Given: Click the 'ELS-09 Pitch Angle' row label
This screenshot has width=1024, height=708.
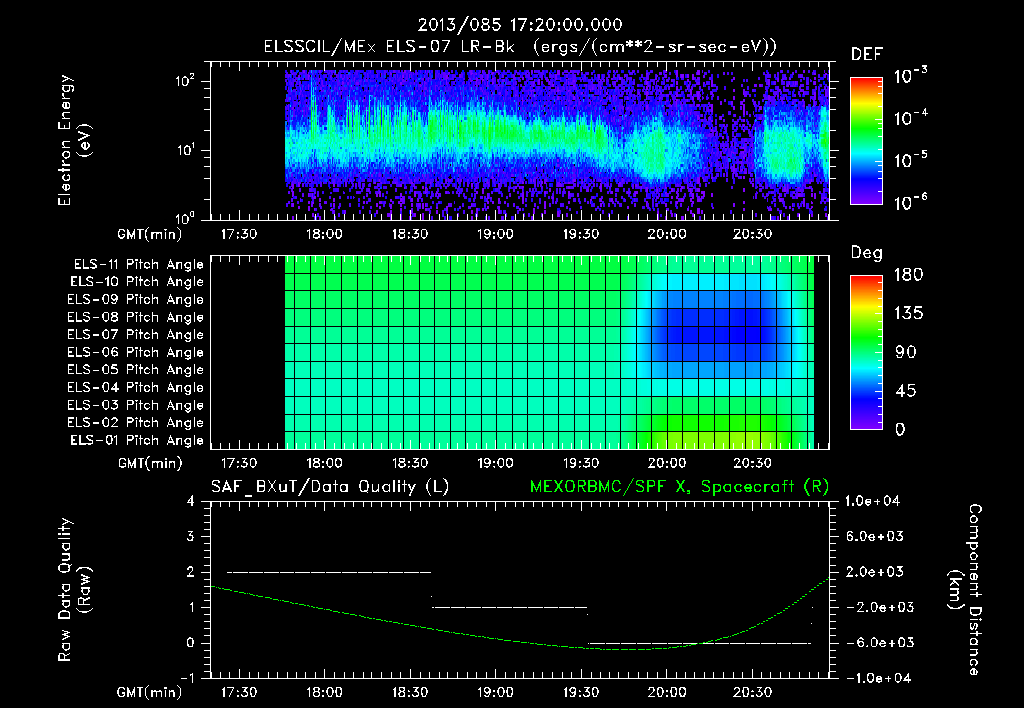Looking at the screenshot, I should (136, 300).
